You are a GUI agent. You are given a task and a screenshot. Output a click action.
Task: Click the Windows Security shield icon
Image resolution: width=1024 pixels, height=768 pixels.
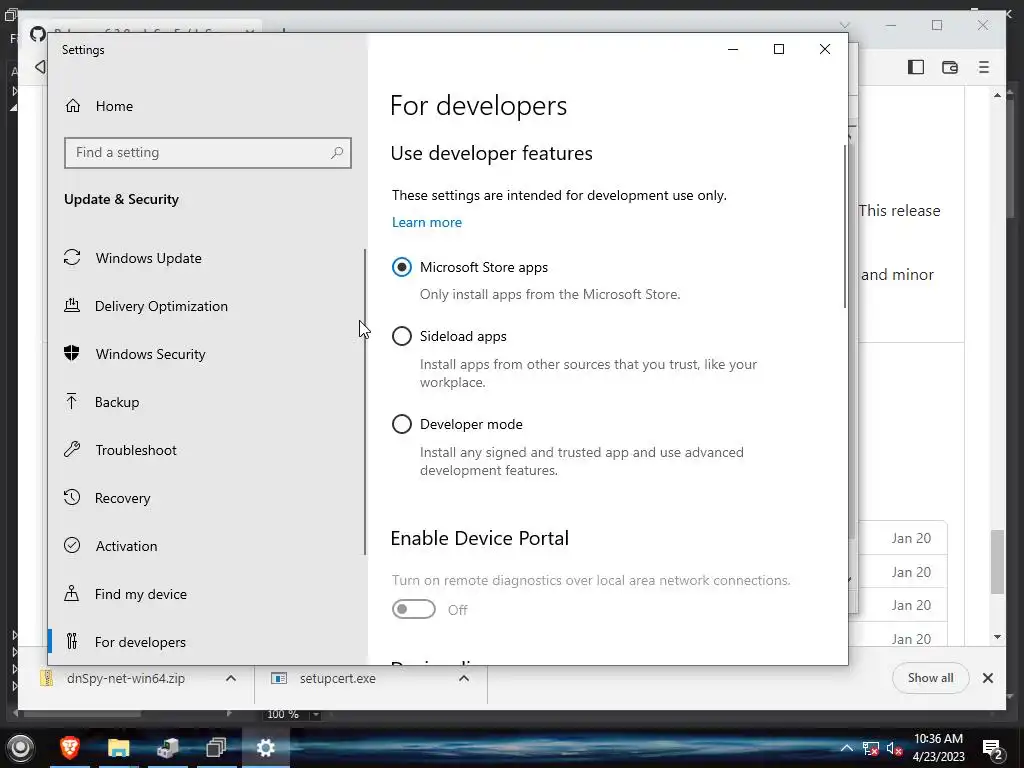click(x=72, y=353)
